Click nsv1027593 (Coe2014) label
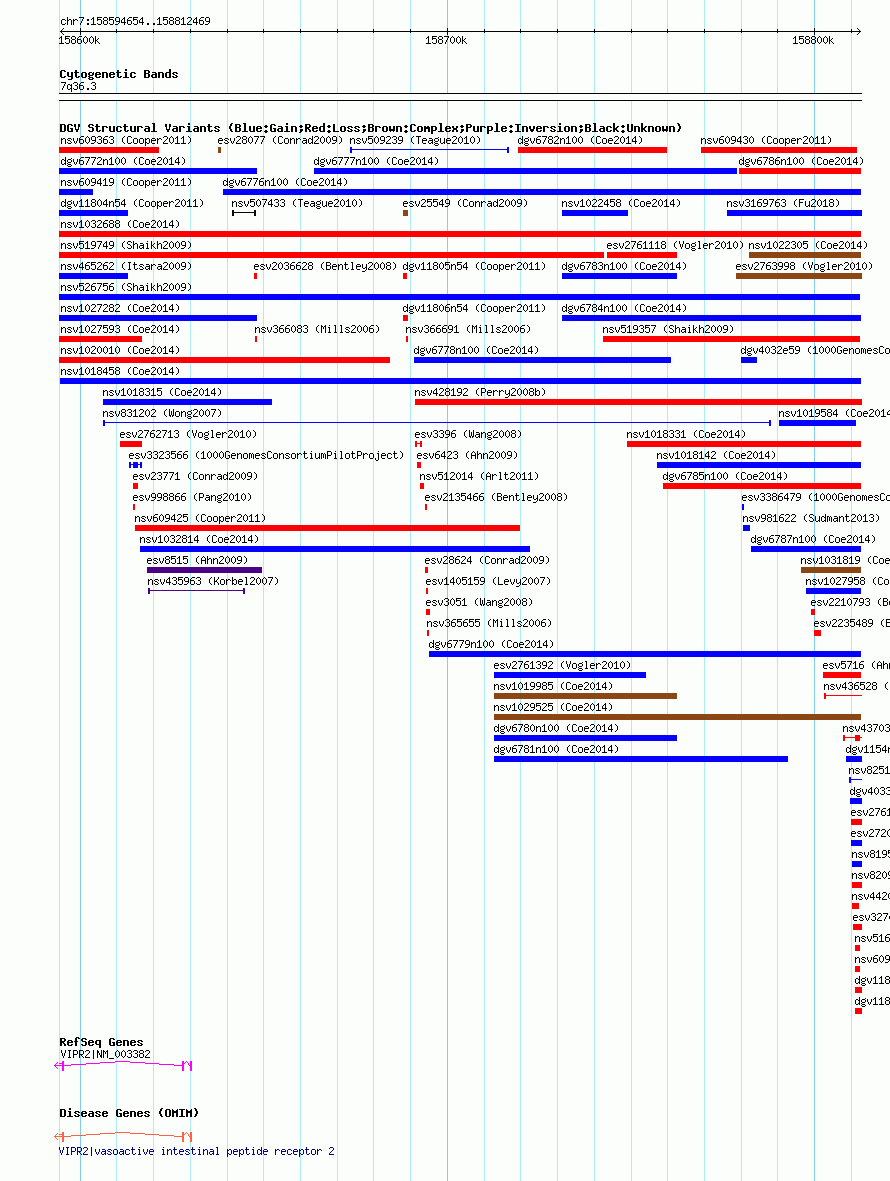The width and height of the screenshot is (890, 1181). click(x=120, y=330)
